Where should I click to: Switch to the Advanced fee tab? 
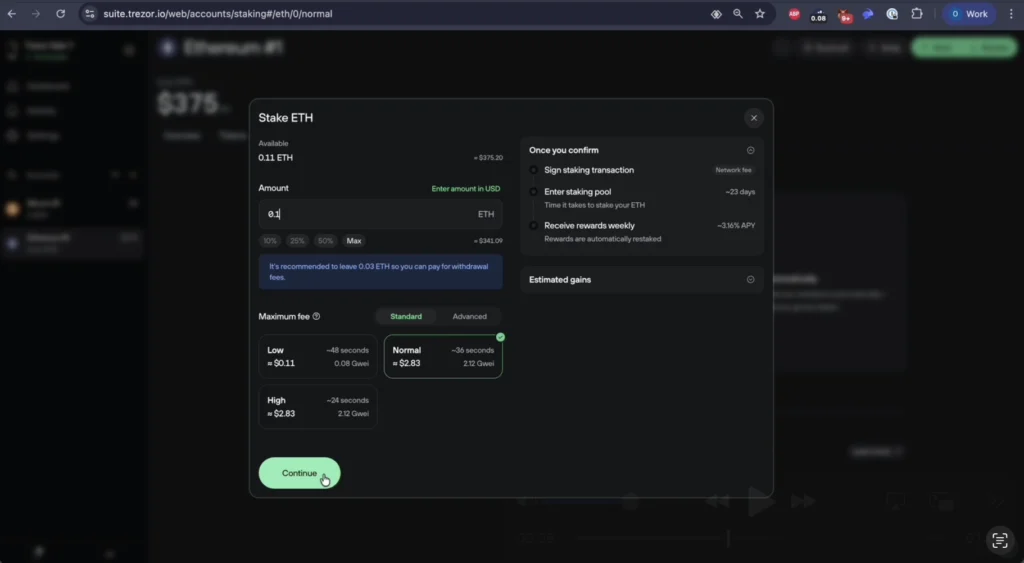point(469,317)
